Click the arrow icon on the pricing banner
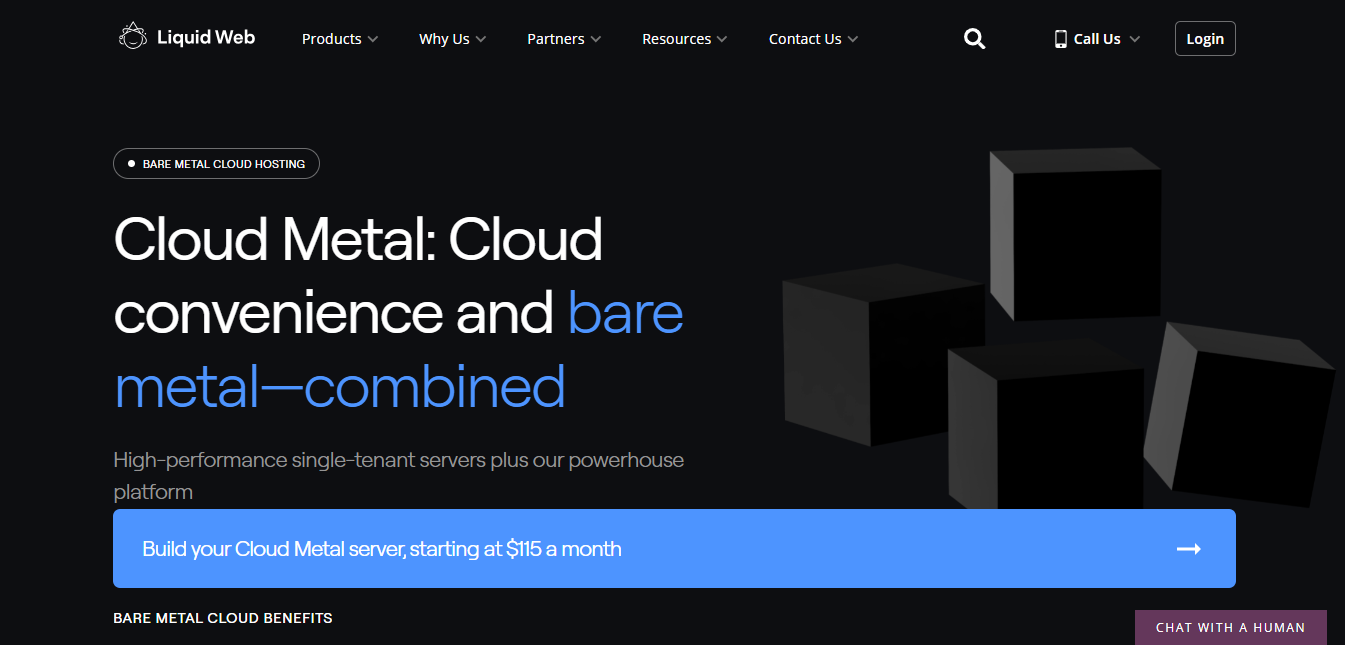The width and height of the screenshot is (1345, 645). click(x=1188, y=548)
